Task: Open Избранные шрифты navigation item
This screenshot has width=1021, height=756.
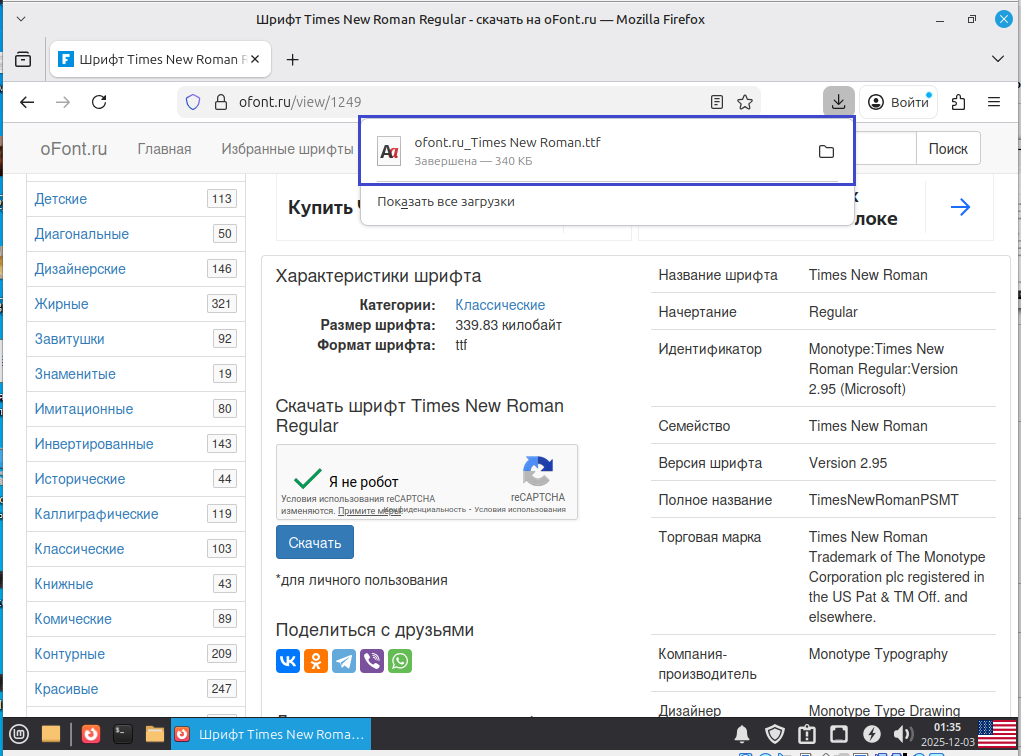Action: coord(287,149)
